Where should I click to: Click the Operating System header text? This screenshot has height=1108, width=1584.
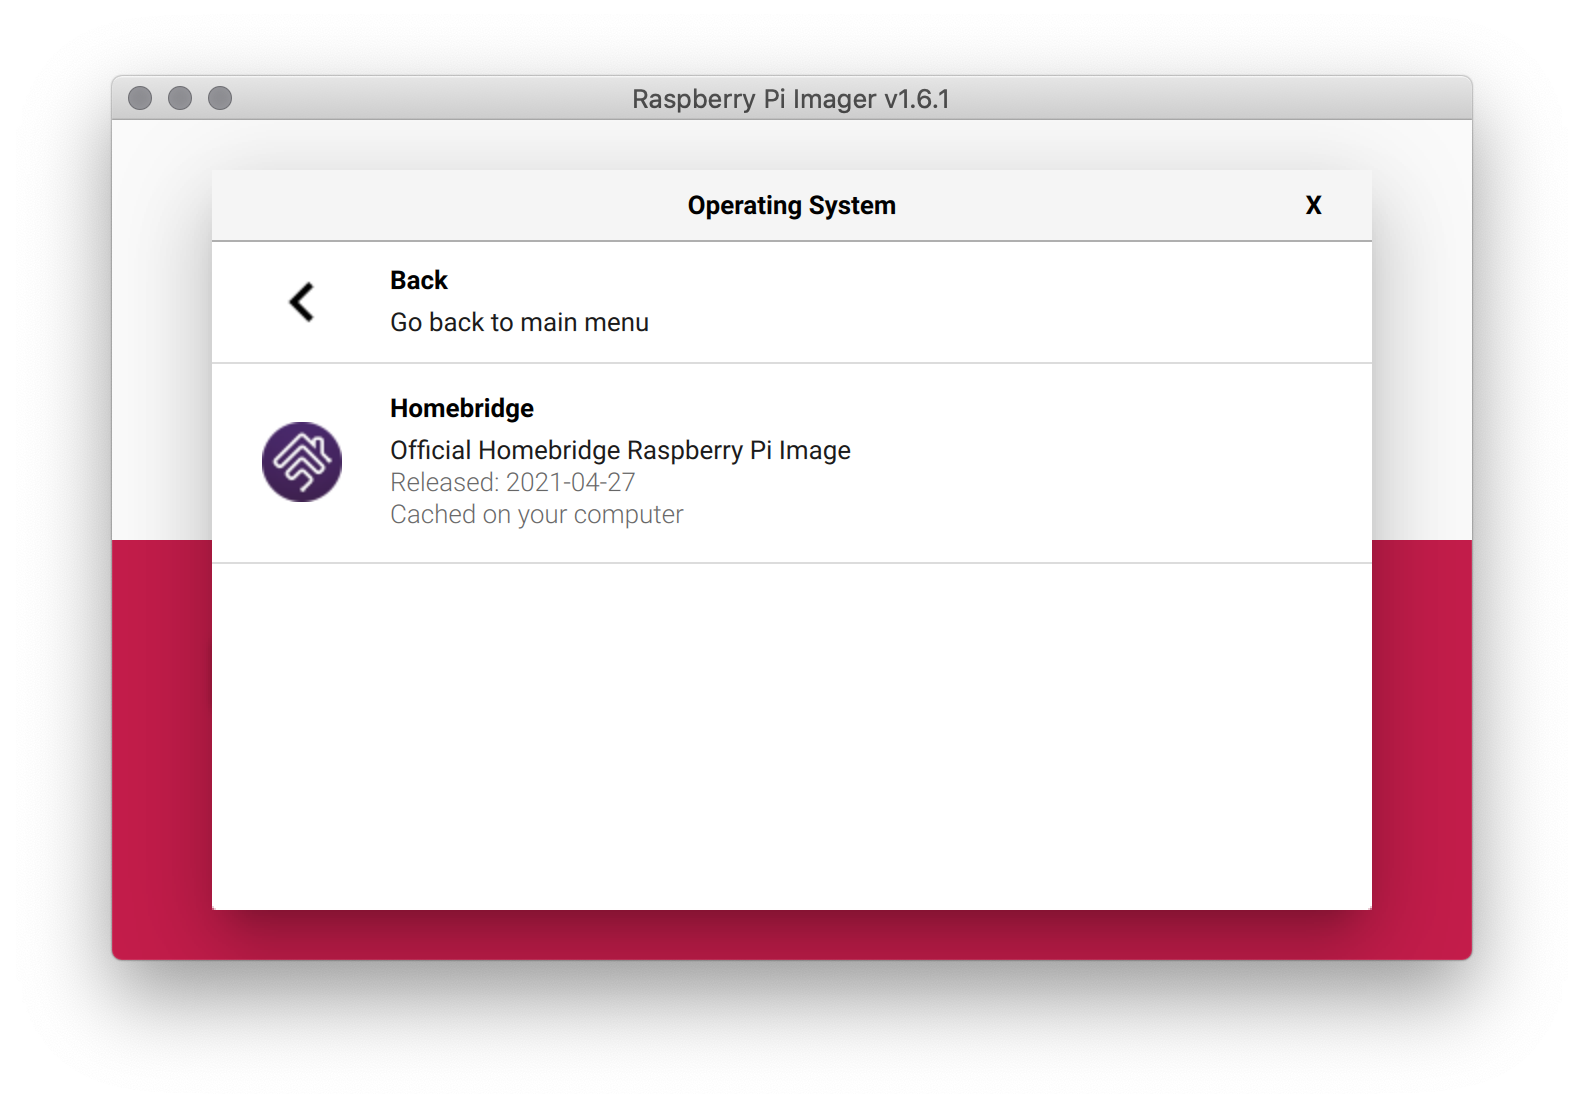(x=791, y=205)
